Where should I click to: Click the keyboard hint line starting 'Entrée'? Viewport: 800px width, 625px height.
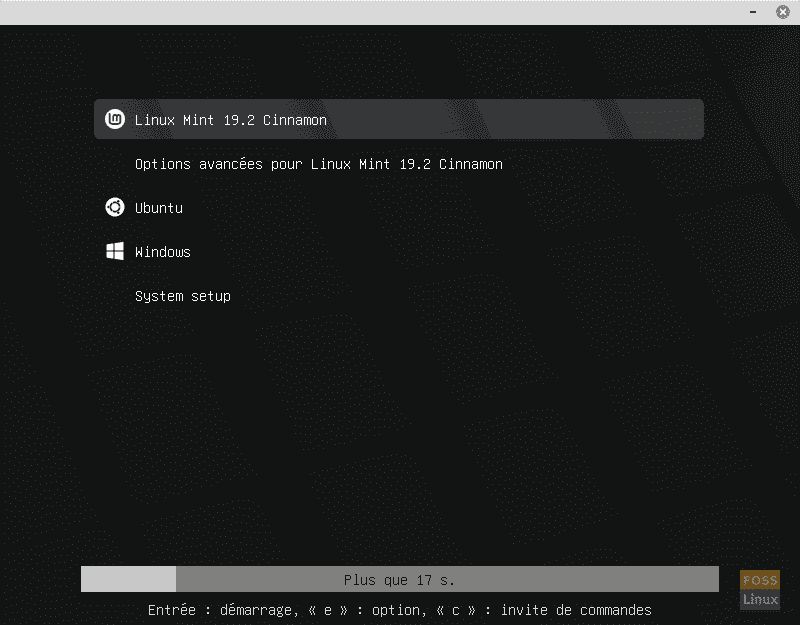pos(399,610)
